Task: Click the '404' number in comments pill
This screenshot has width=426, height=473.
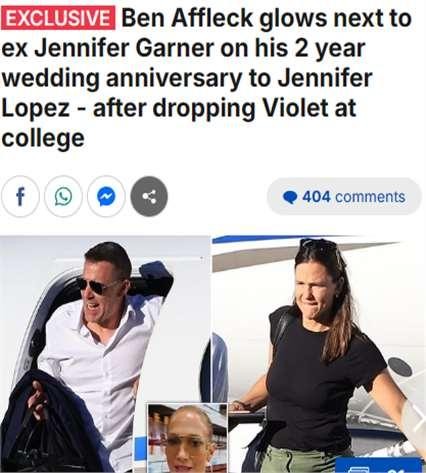Action: click(x=317, y=197)
